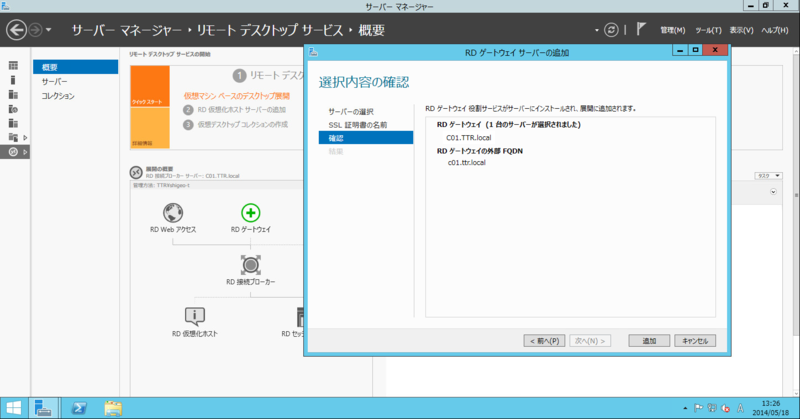This screenshot has width=800, height=419.
Task: Click the キャンセル button
Action: pyautogui.click(x=695, y=341)
